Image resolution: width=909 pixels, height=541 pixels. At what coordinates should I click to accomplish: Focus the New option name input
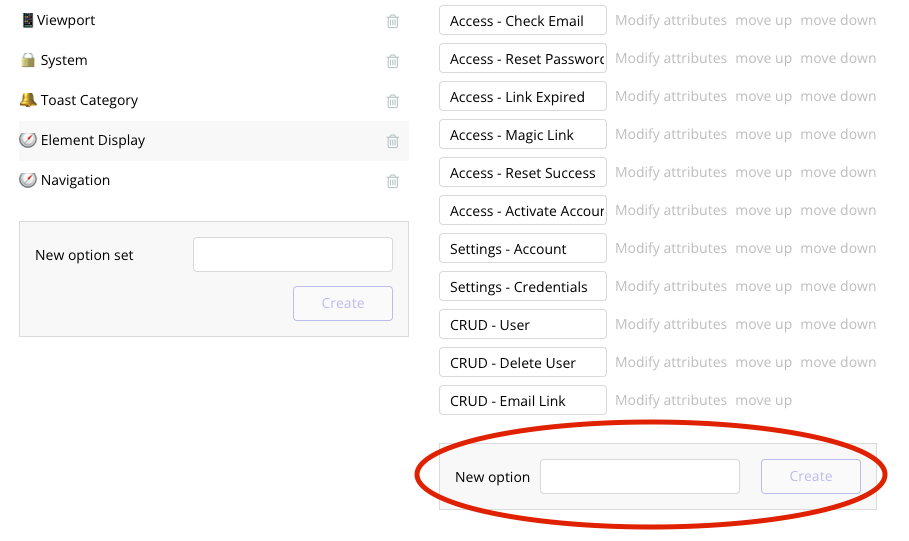click(x=639, y=477)
